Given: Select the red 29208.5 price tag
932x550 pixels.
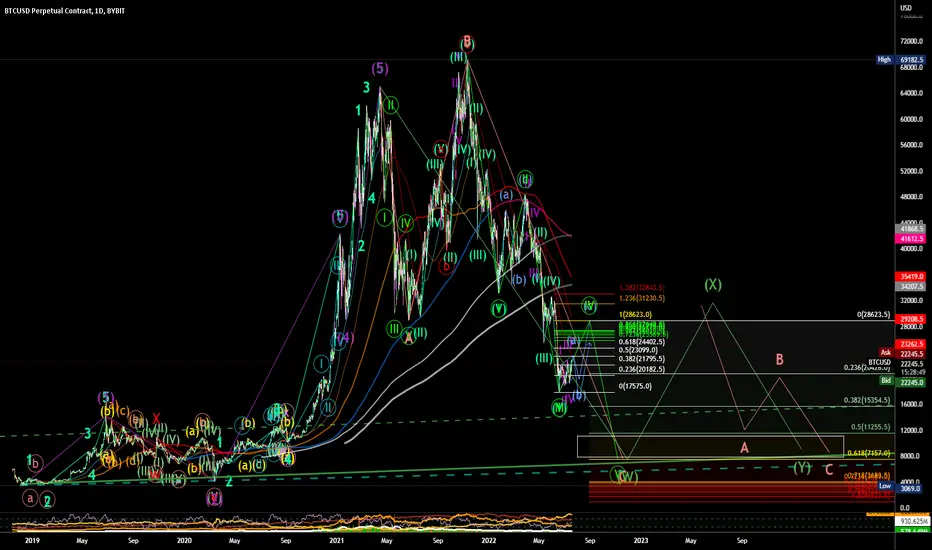Looking at the screenshot, I should [910, 319].
